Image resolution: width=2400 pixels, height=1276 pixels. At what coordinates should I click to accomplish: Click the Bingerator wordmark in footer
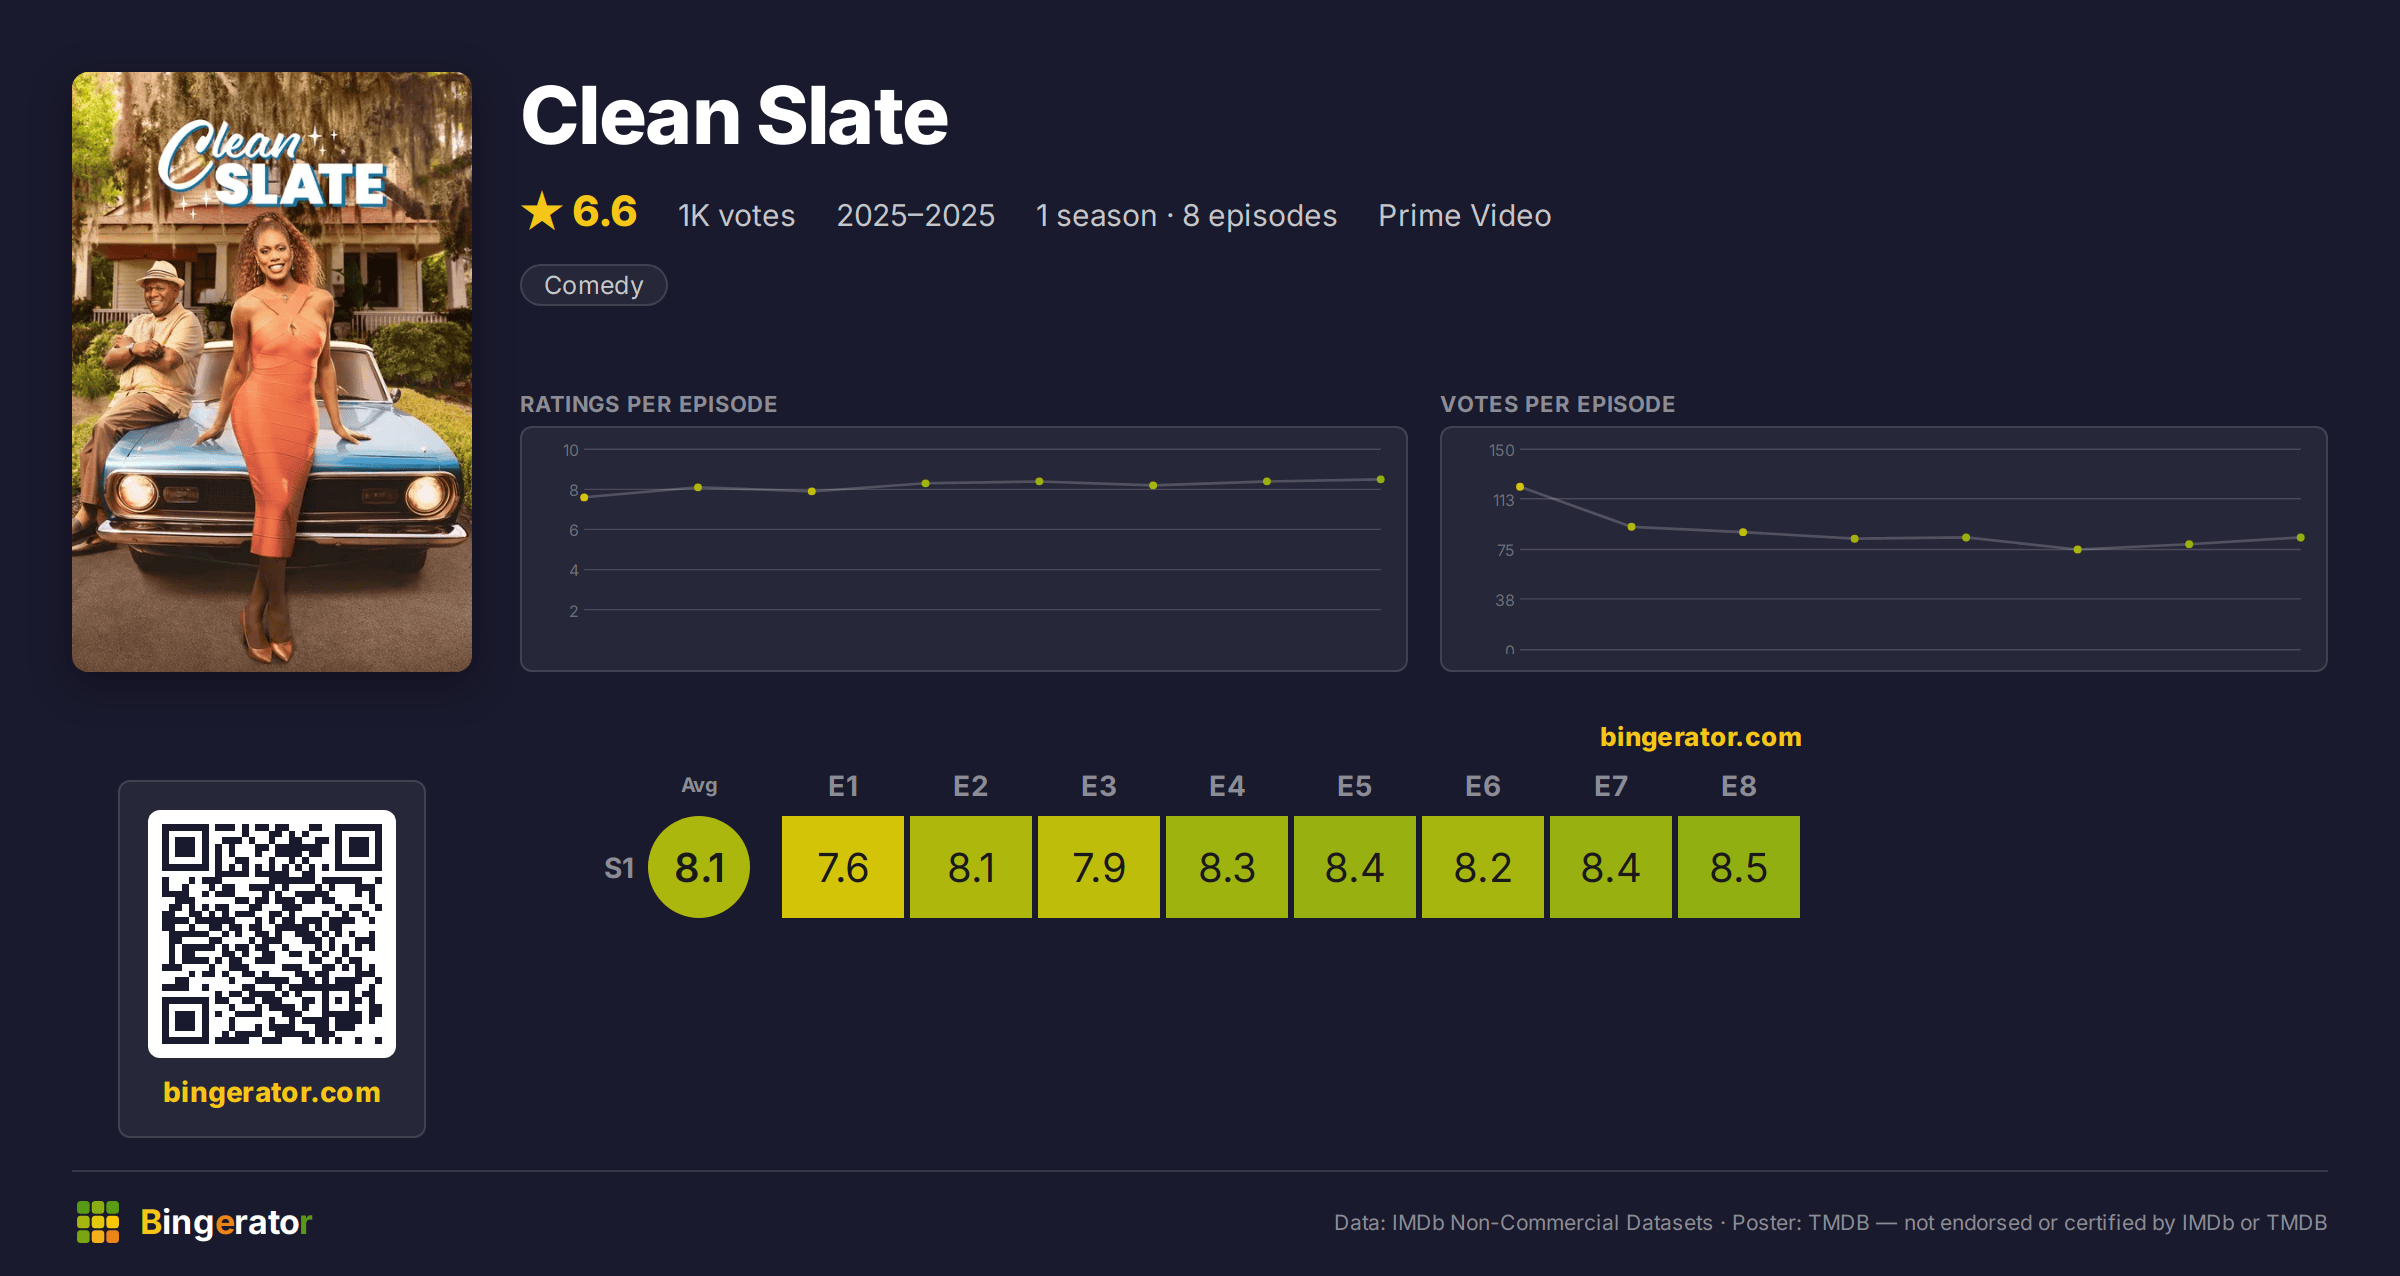point(226,1222)
